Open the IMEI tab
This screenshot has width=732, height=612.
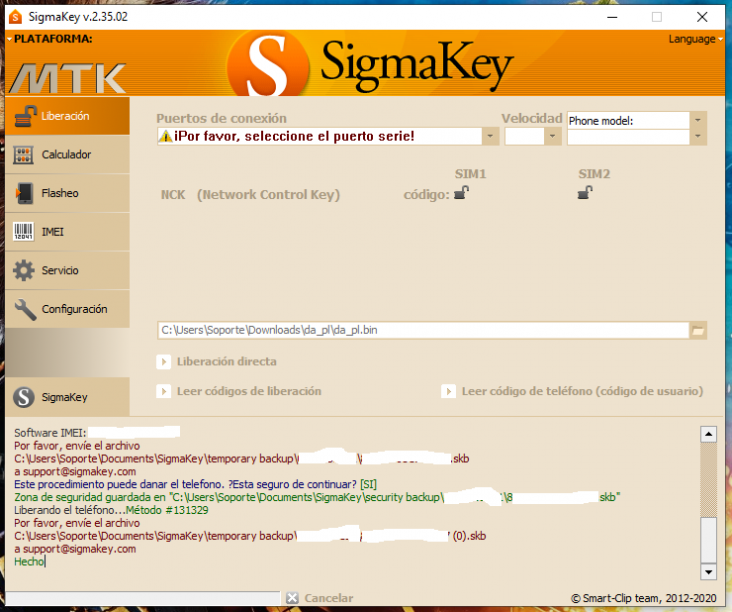pos(68,232)
